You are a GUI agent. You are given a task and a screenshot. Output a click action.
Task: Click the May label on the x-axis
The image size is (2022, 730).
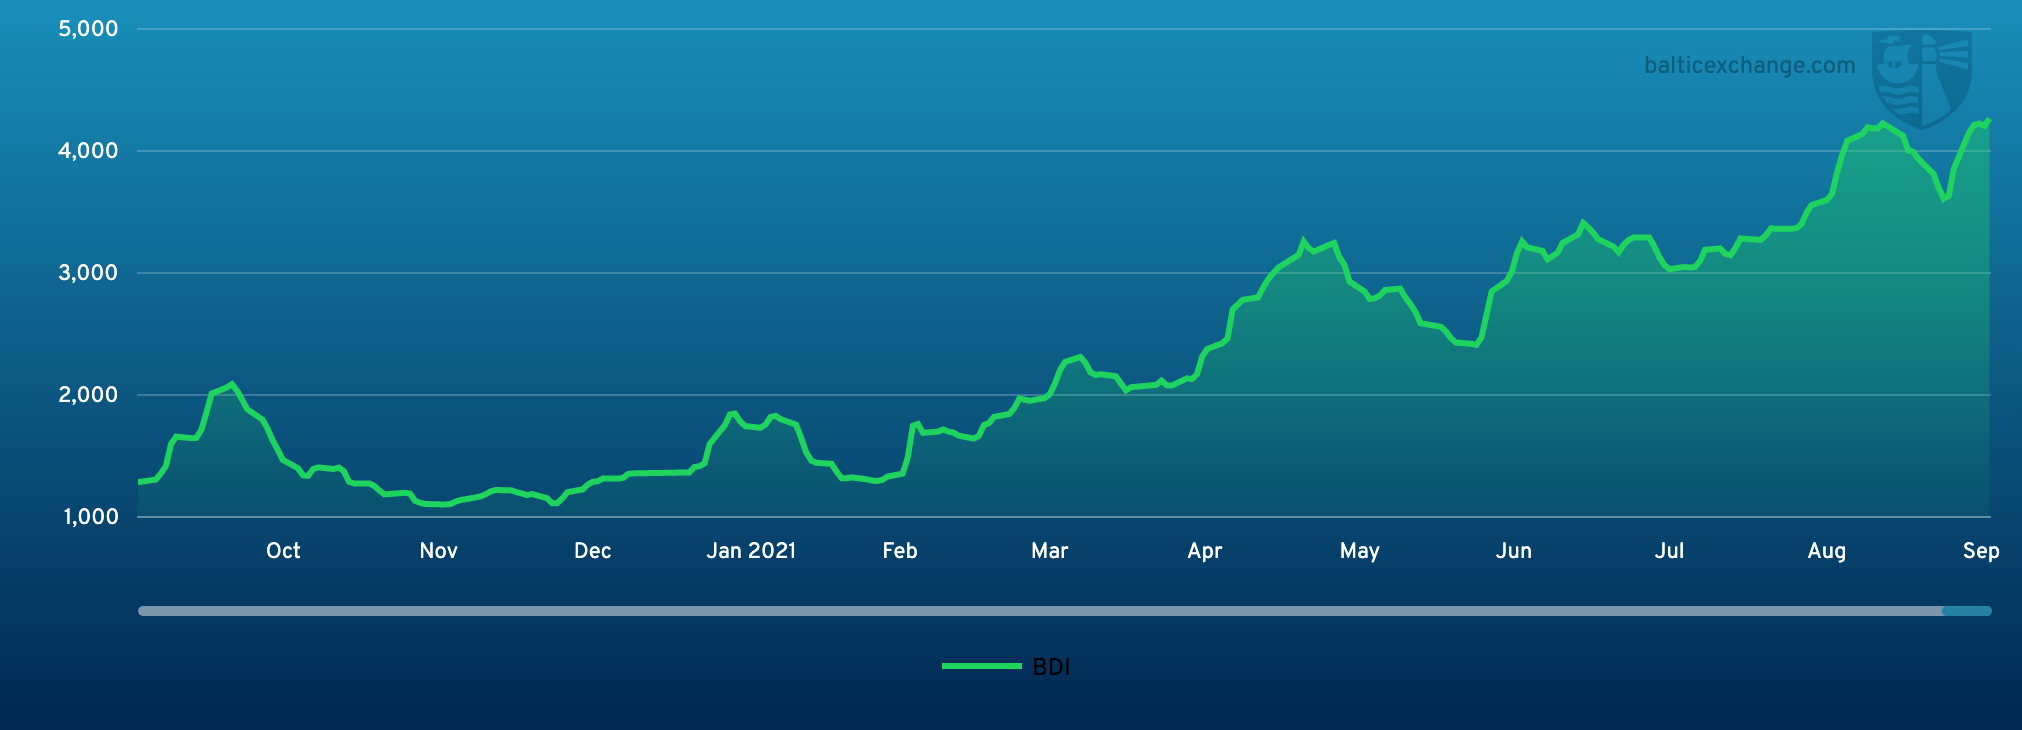pos(1360,551)
